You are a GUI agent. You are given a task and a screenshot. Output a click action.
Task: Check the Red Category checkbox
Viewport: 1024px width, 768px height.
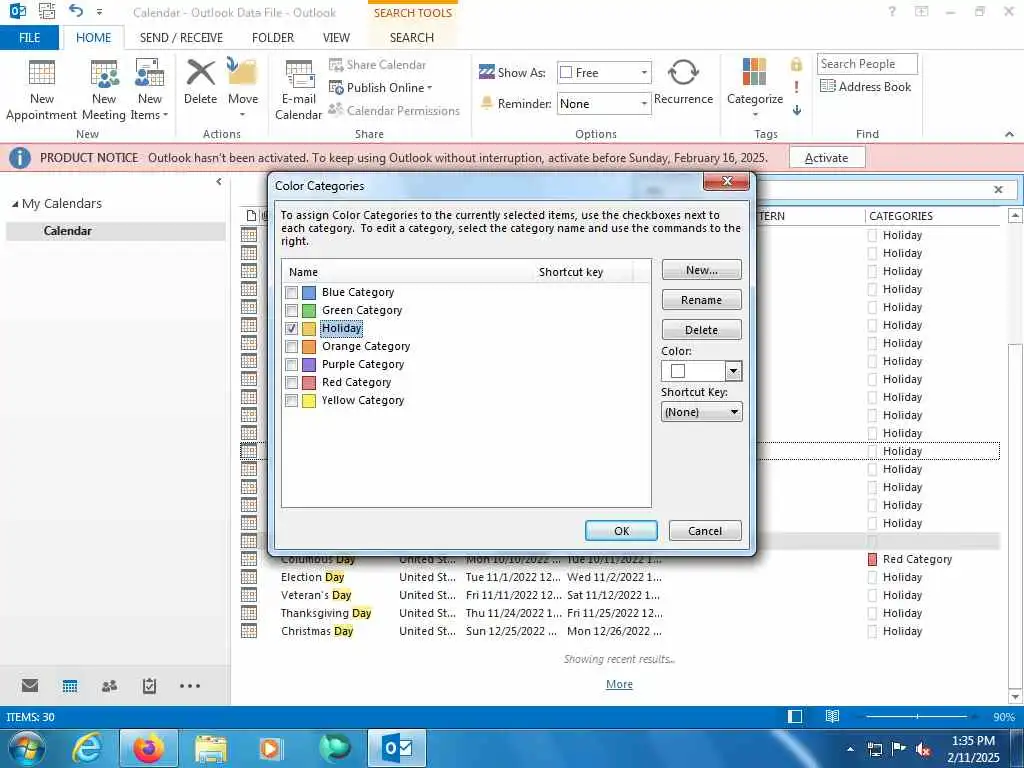pyautogui.click(x=291, y=383)
